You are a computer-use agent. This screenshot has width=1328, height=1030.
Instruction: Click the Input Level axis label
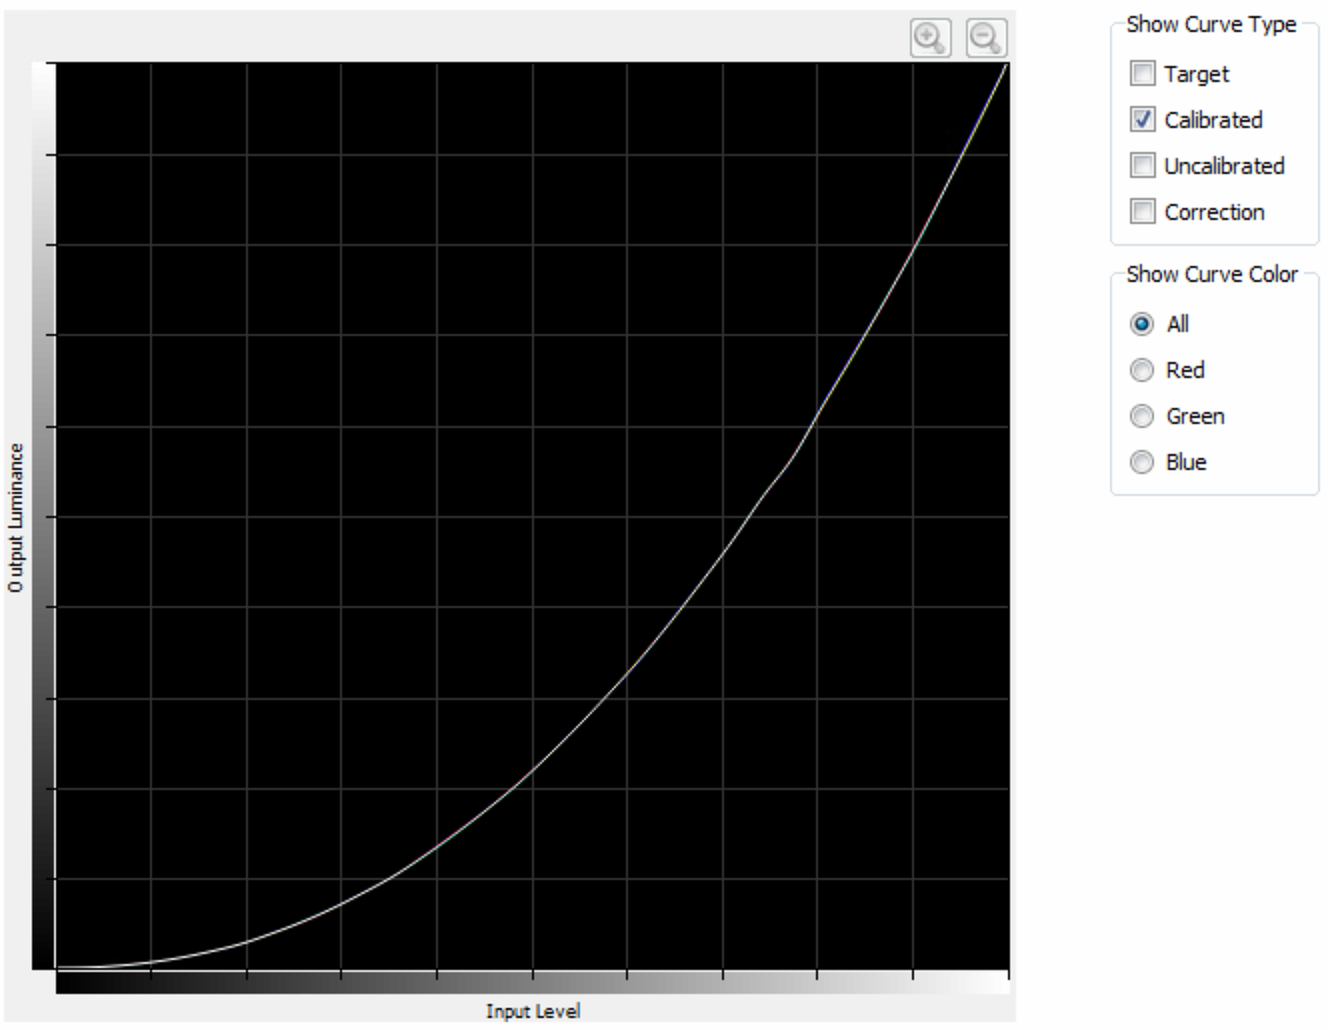tap(532, 1011)
